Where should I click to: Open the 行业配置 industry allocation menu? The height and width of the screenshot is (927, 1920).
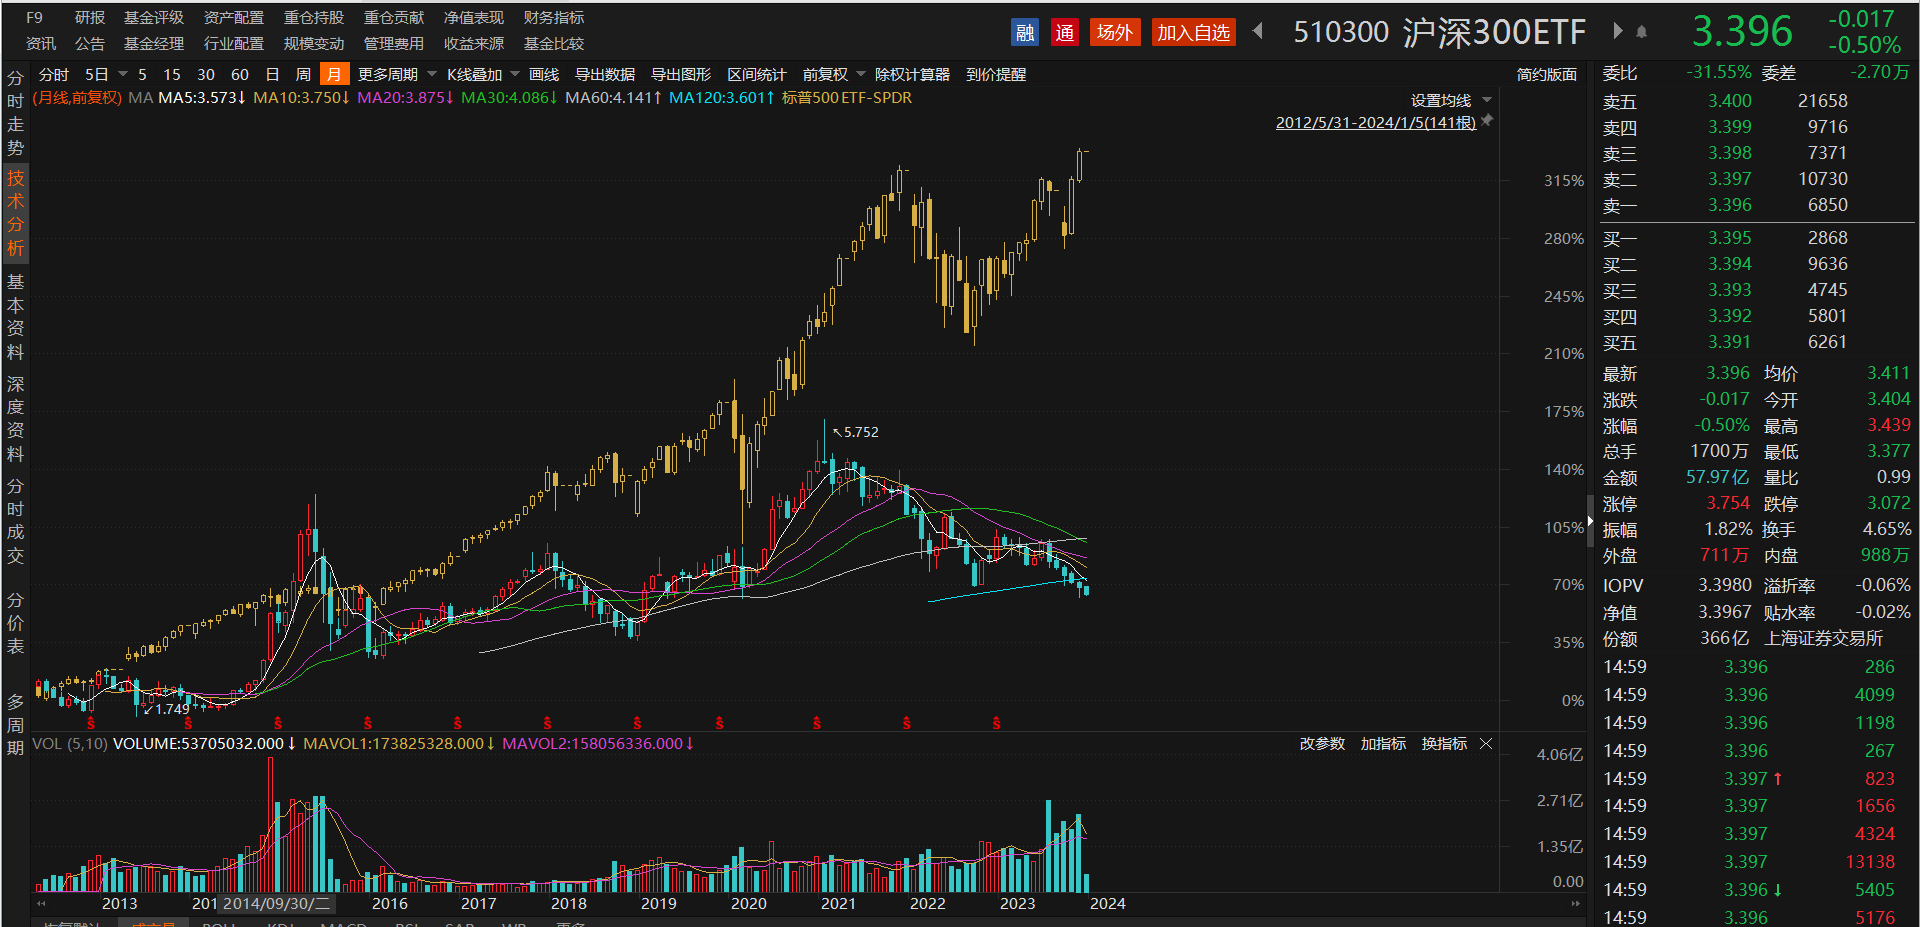234,44
